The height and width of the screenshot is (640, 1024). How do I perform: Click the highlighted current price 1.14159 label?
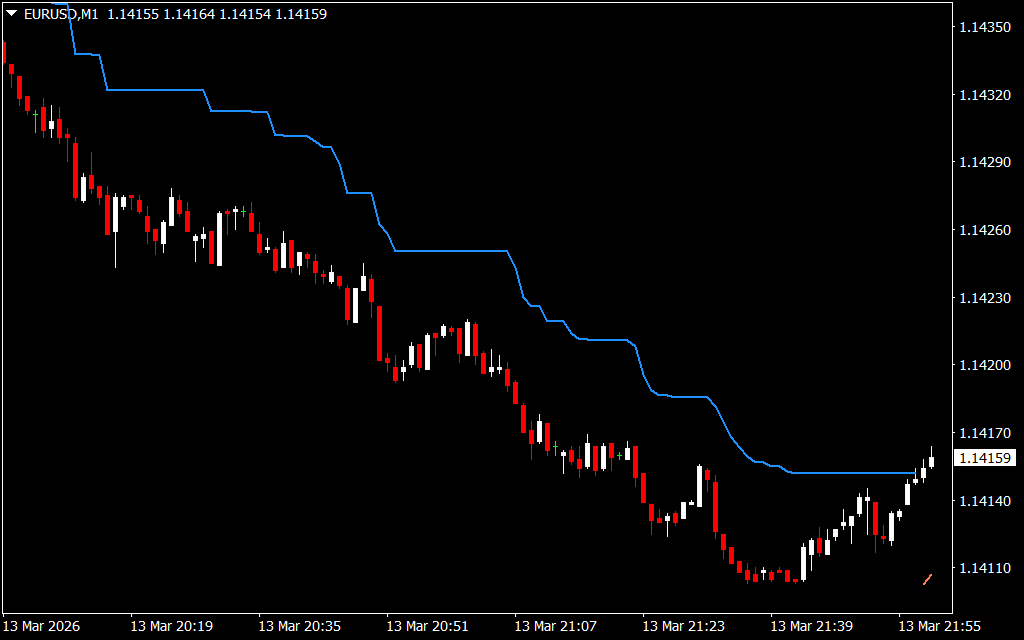(x=986, y=458)
